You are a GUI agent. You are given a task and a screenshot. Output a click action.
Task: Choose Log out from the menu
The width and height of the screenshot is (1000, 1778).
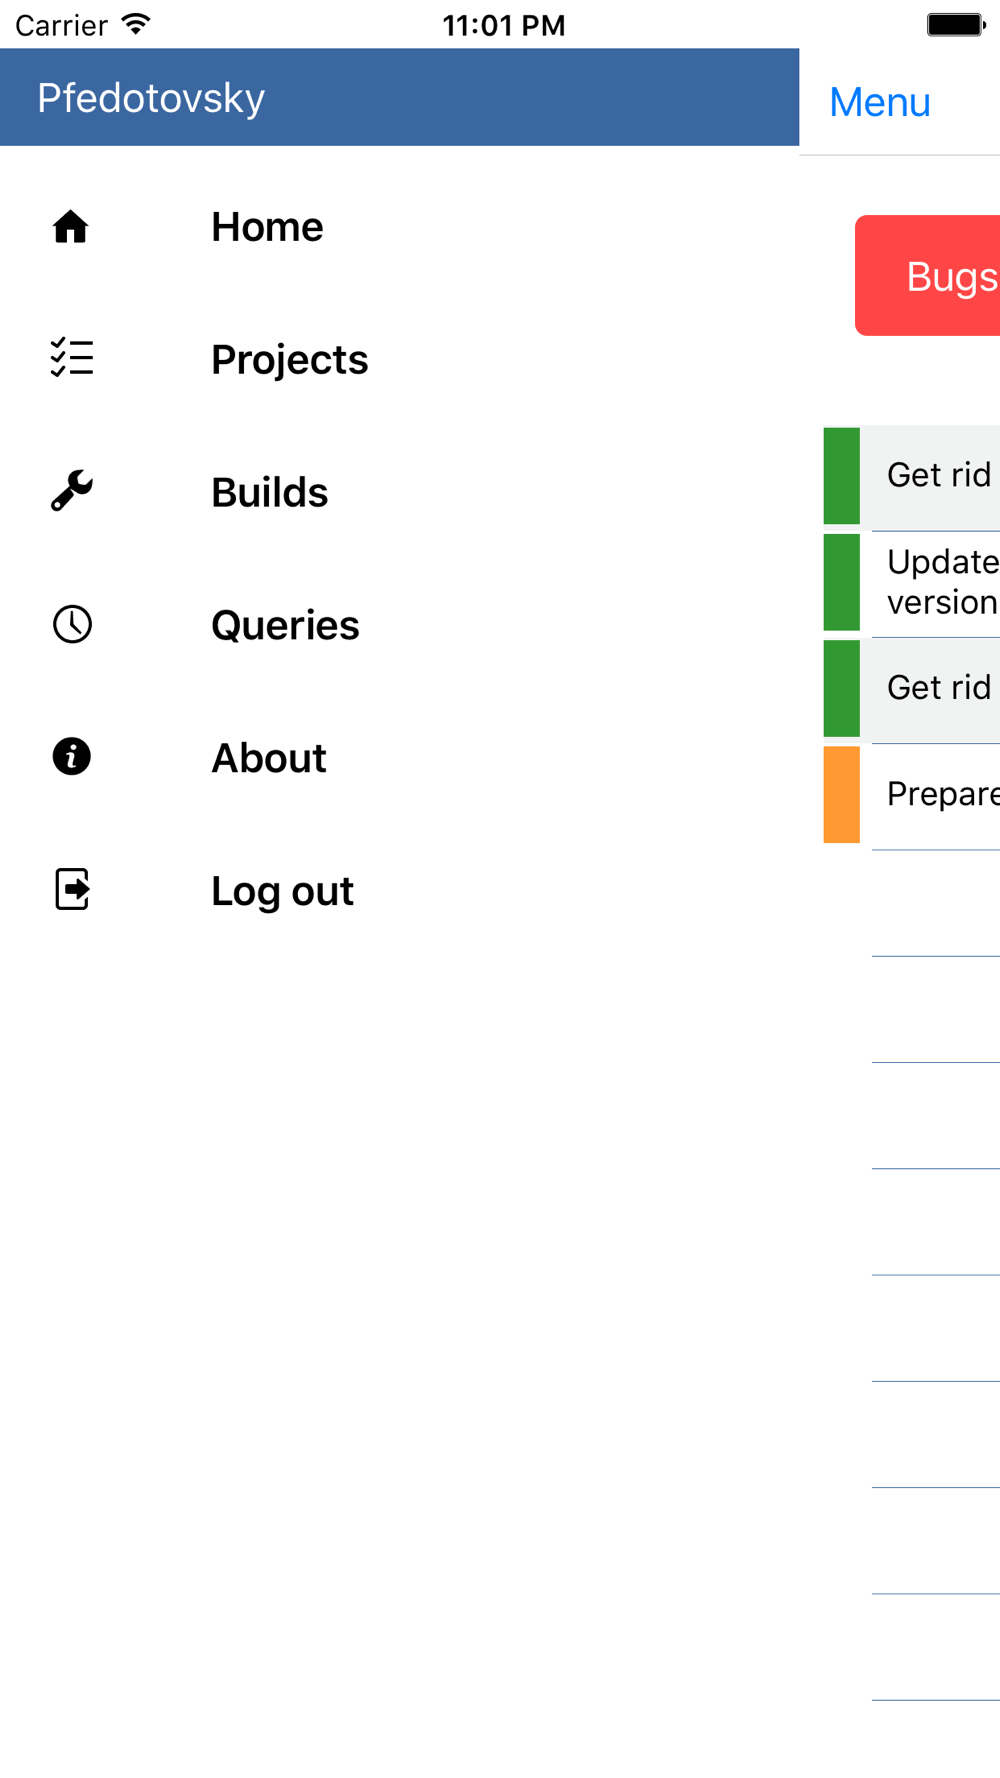282,891
